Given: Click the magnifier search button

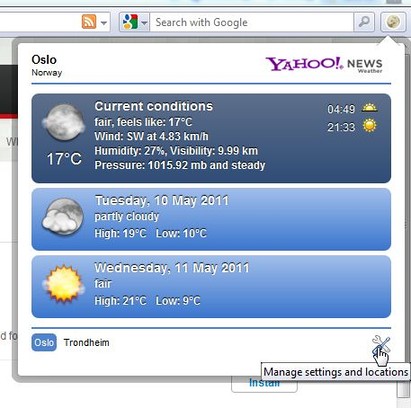Looking at the screenshot, I should coord(364,22).
